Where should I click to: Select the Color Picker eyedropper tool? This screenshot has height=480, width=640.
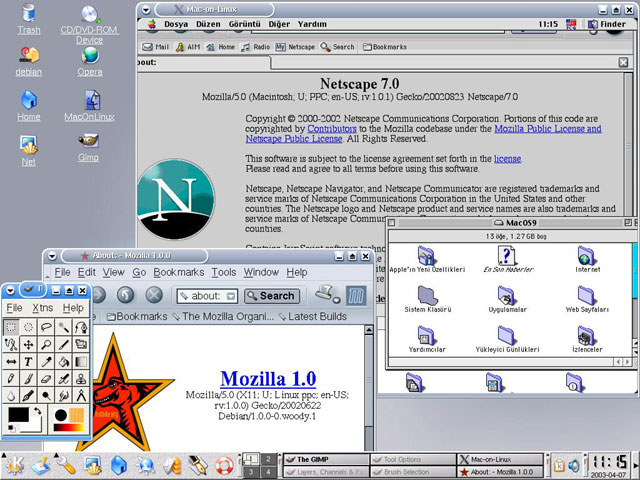pyautogui.click(x=46, y=361)
